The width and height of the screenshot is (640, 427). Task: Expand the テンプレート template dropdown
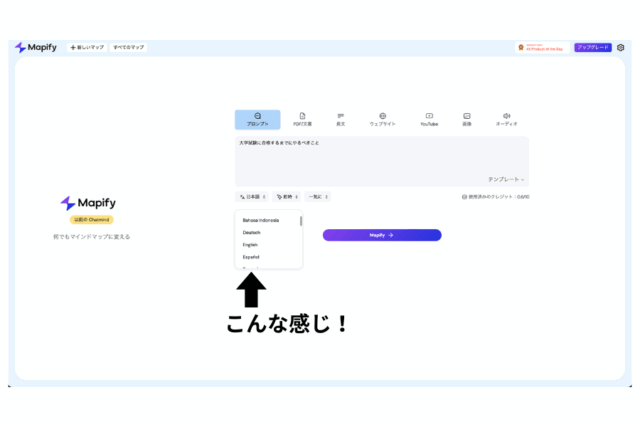click(x=507, y=179)
